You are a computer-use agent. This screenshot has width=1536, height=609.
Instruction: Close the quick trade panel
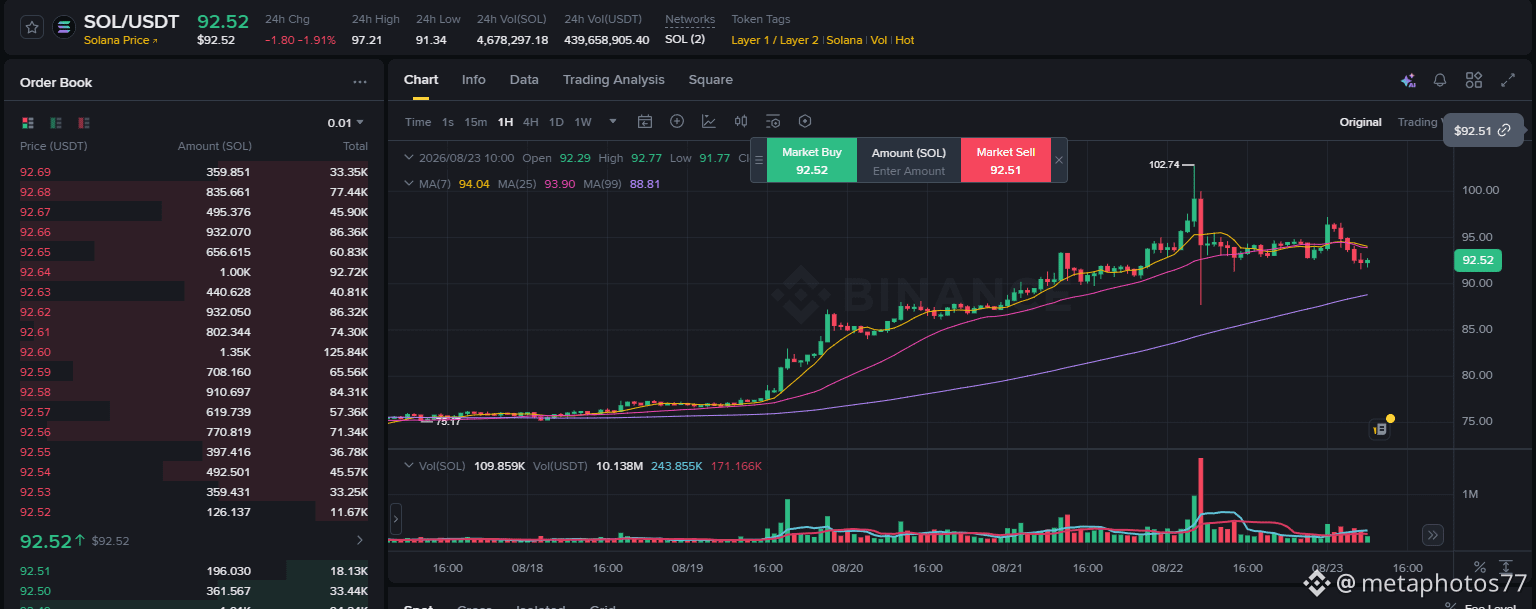pyautogui.click(x=1059, y=160)
